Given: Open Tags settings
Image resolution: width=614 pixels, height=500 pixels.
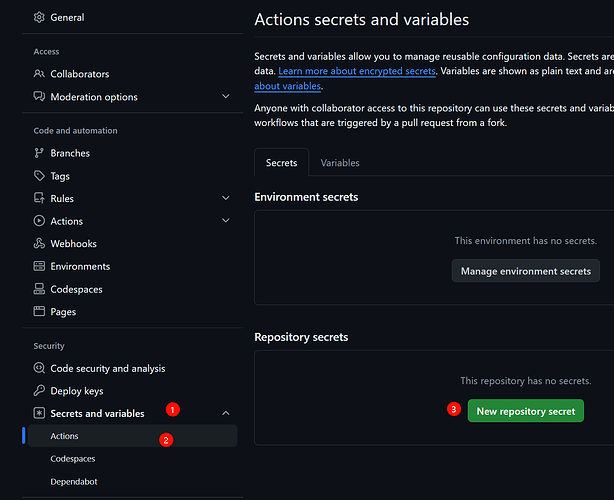Looking at the screenshot, I should pyautogui.click(x=60, y=176).
